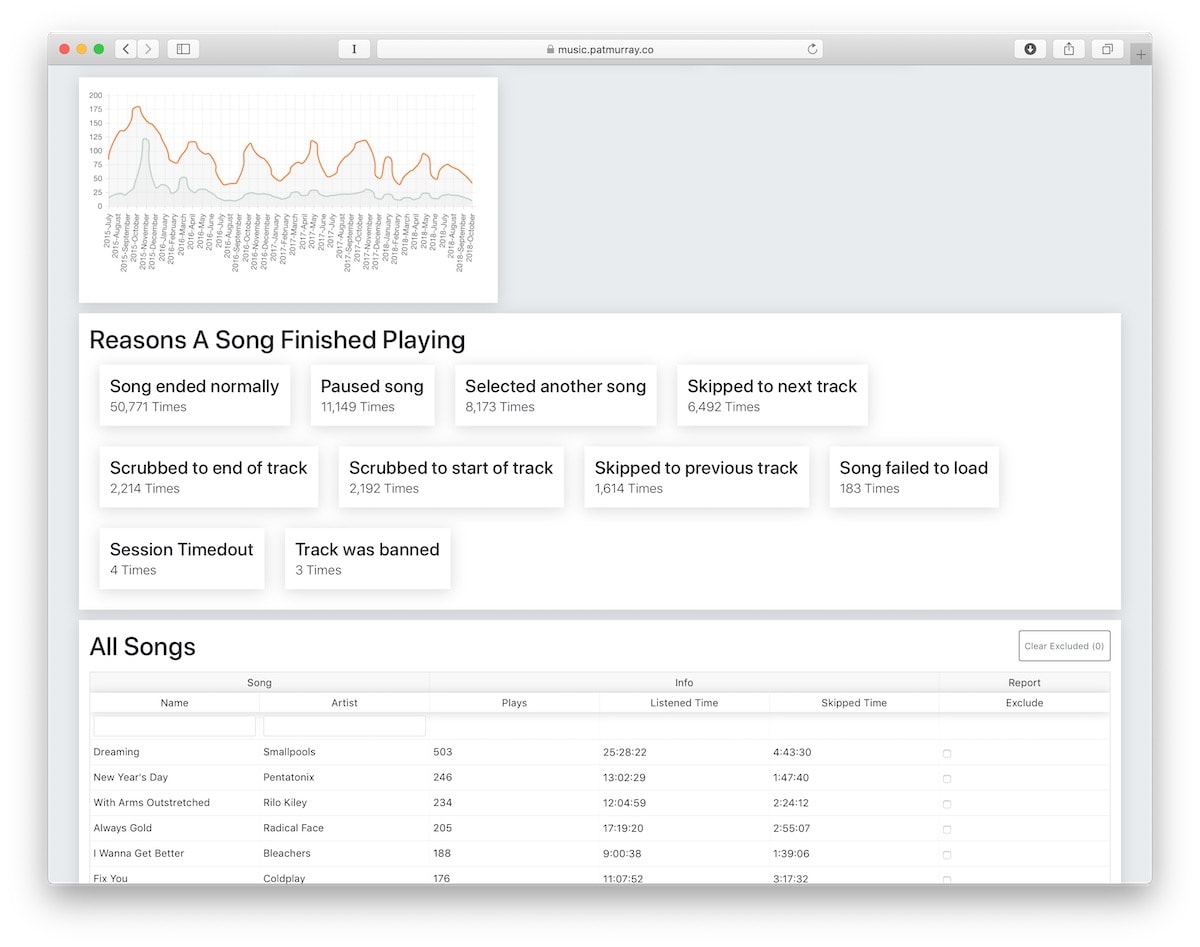The width and height of the screenshot is (1200, 947).
Task: Click the "Skipped to next track" card
Action: [x=772, y=395]
